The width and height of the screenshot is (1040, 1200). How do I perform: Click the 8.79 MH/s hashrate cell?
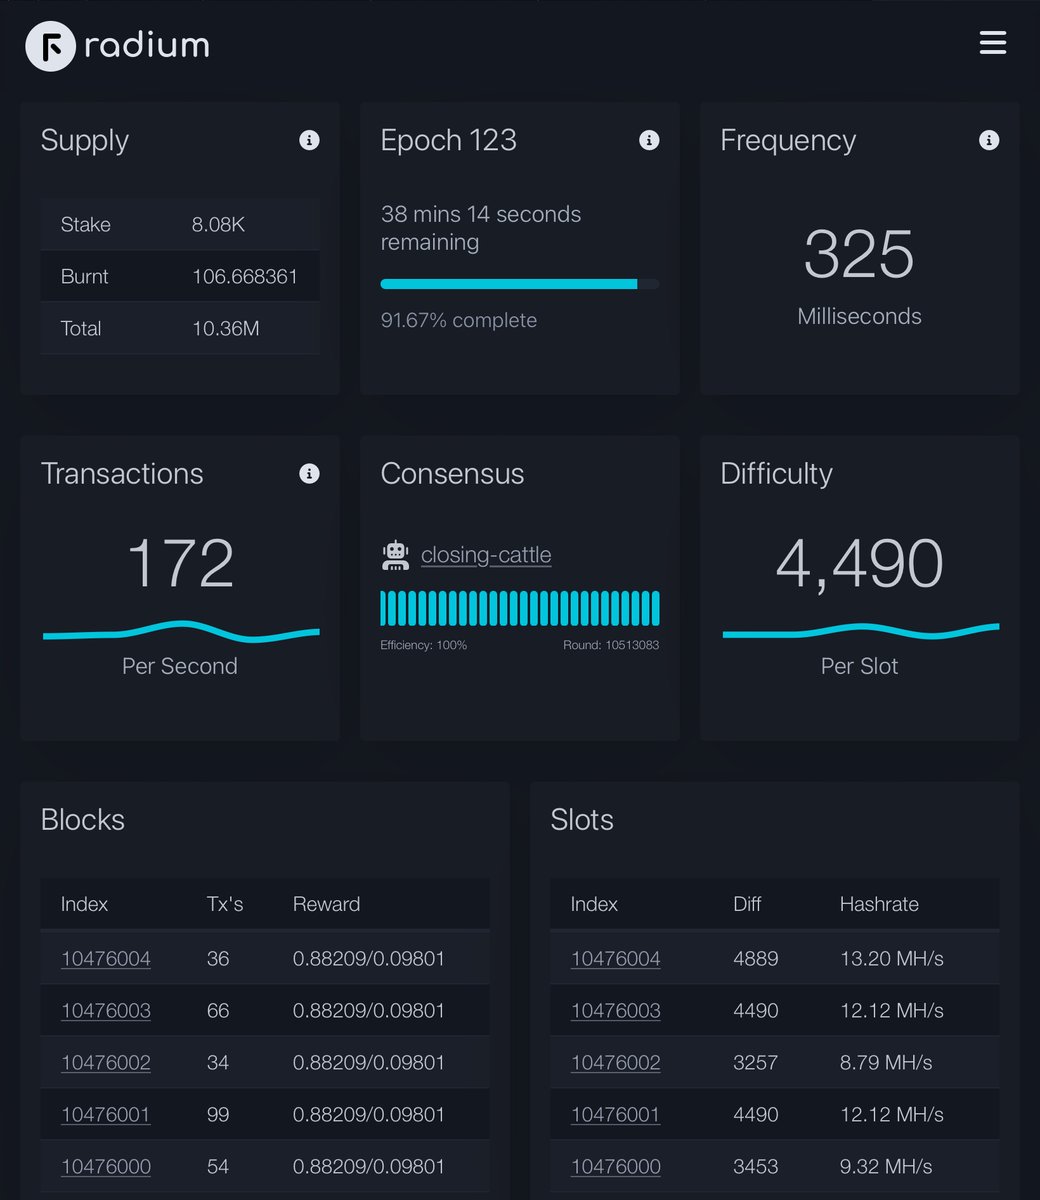[886, 1063]
